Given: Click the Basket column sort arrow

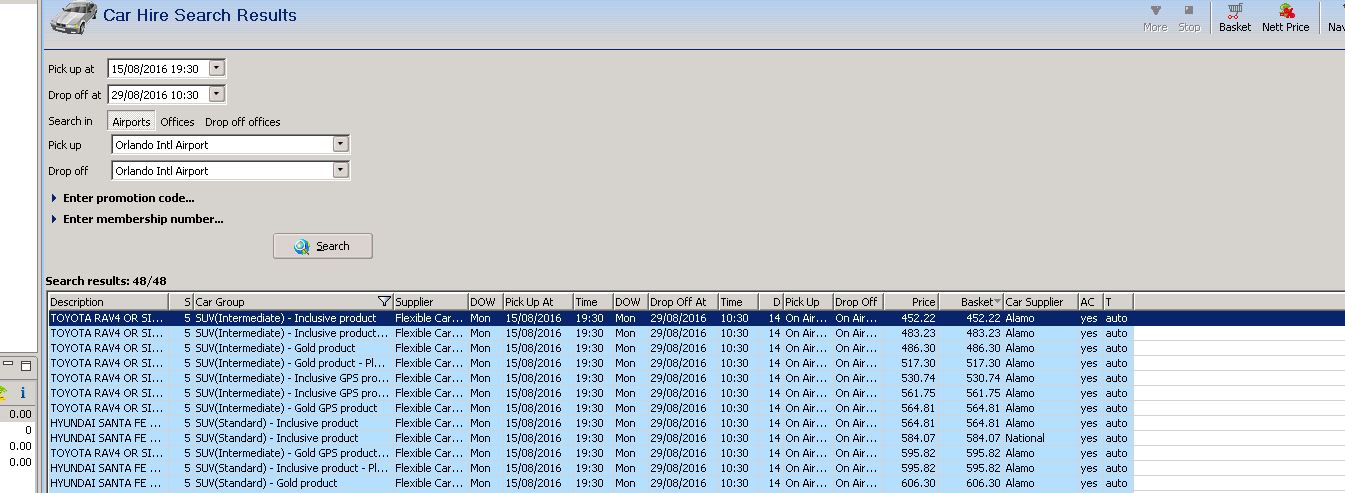Looking at the screenshot, I should coord(997,302).
